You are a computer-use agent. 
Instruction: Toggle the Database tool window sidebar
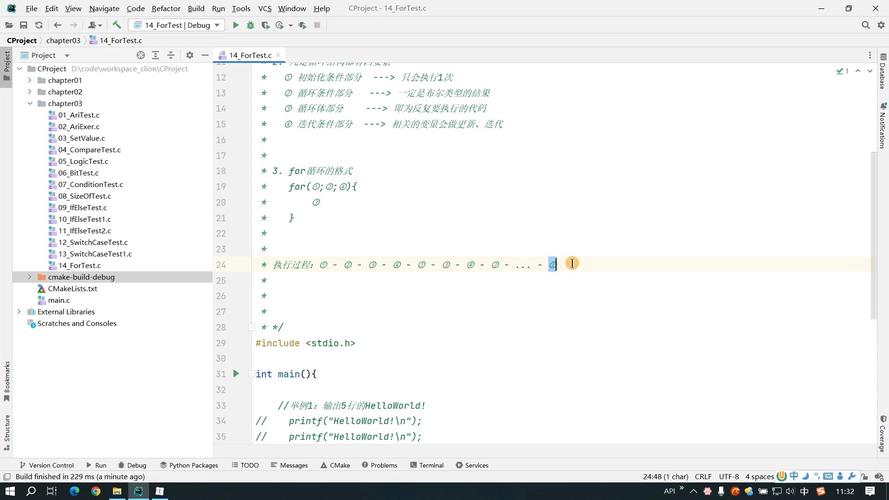(882, 77)
